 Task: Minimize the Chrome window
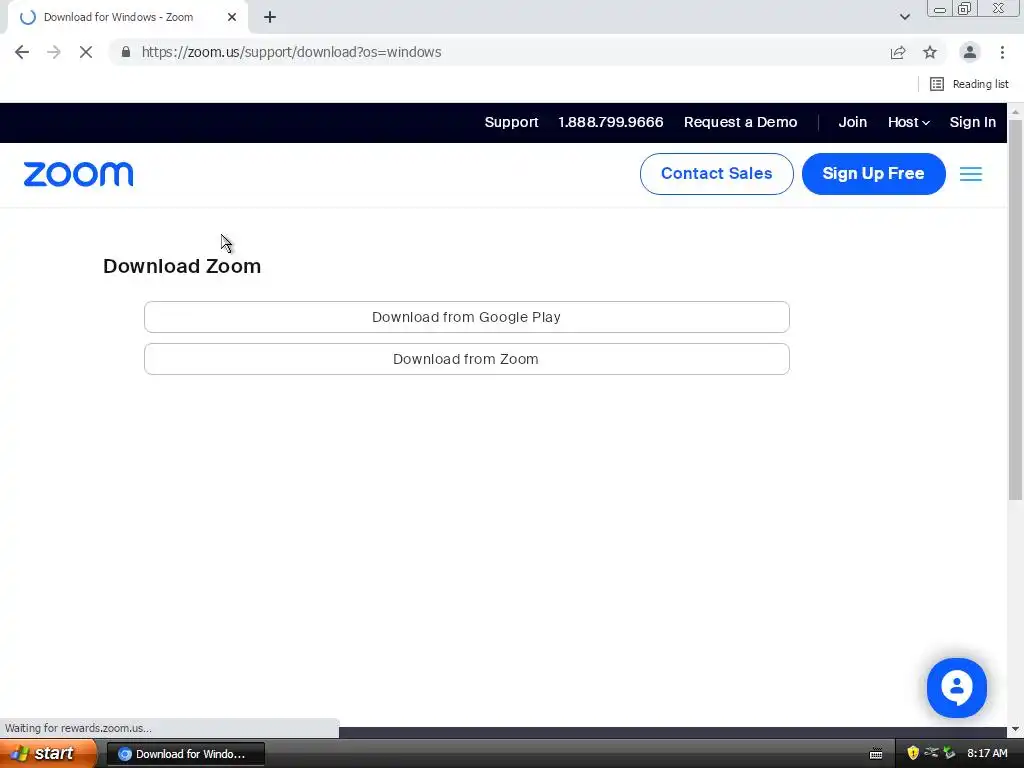(x=939, y=8)
